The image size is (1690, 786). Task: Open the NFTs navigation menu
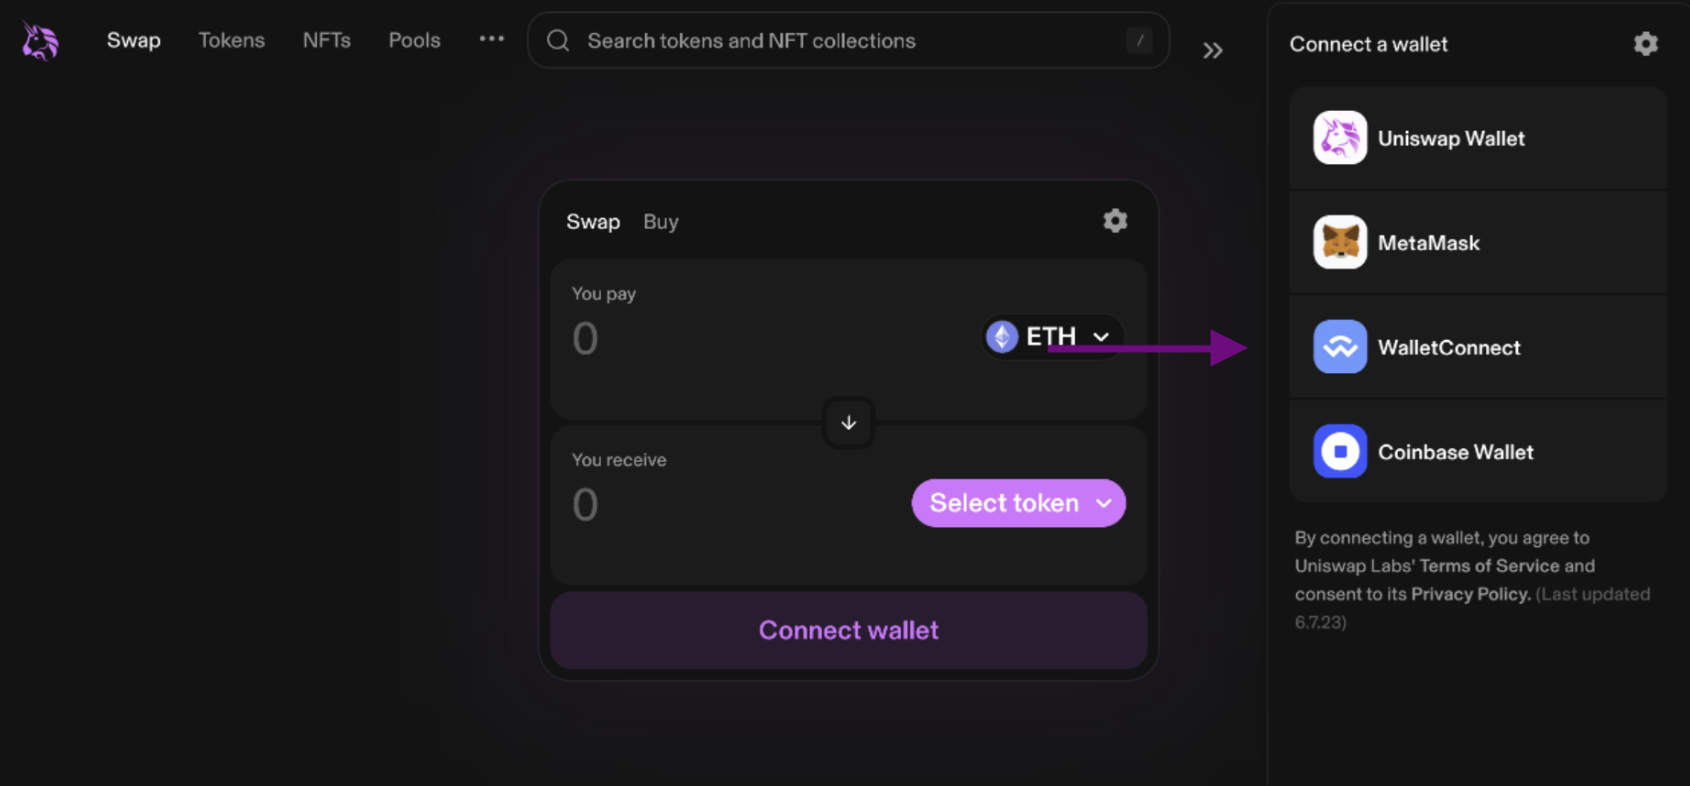coord(326,40)
